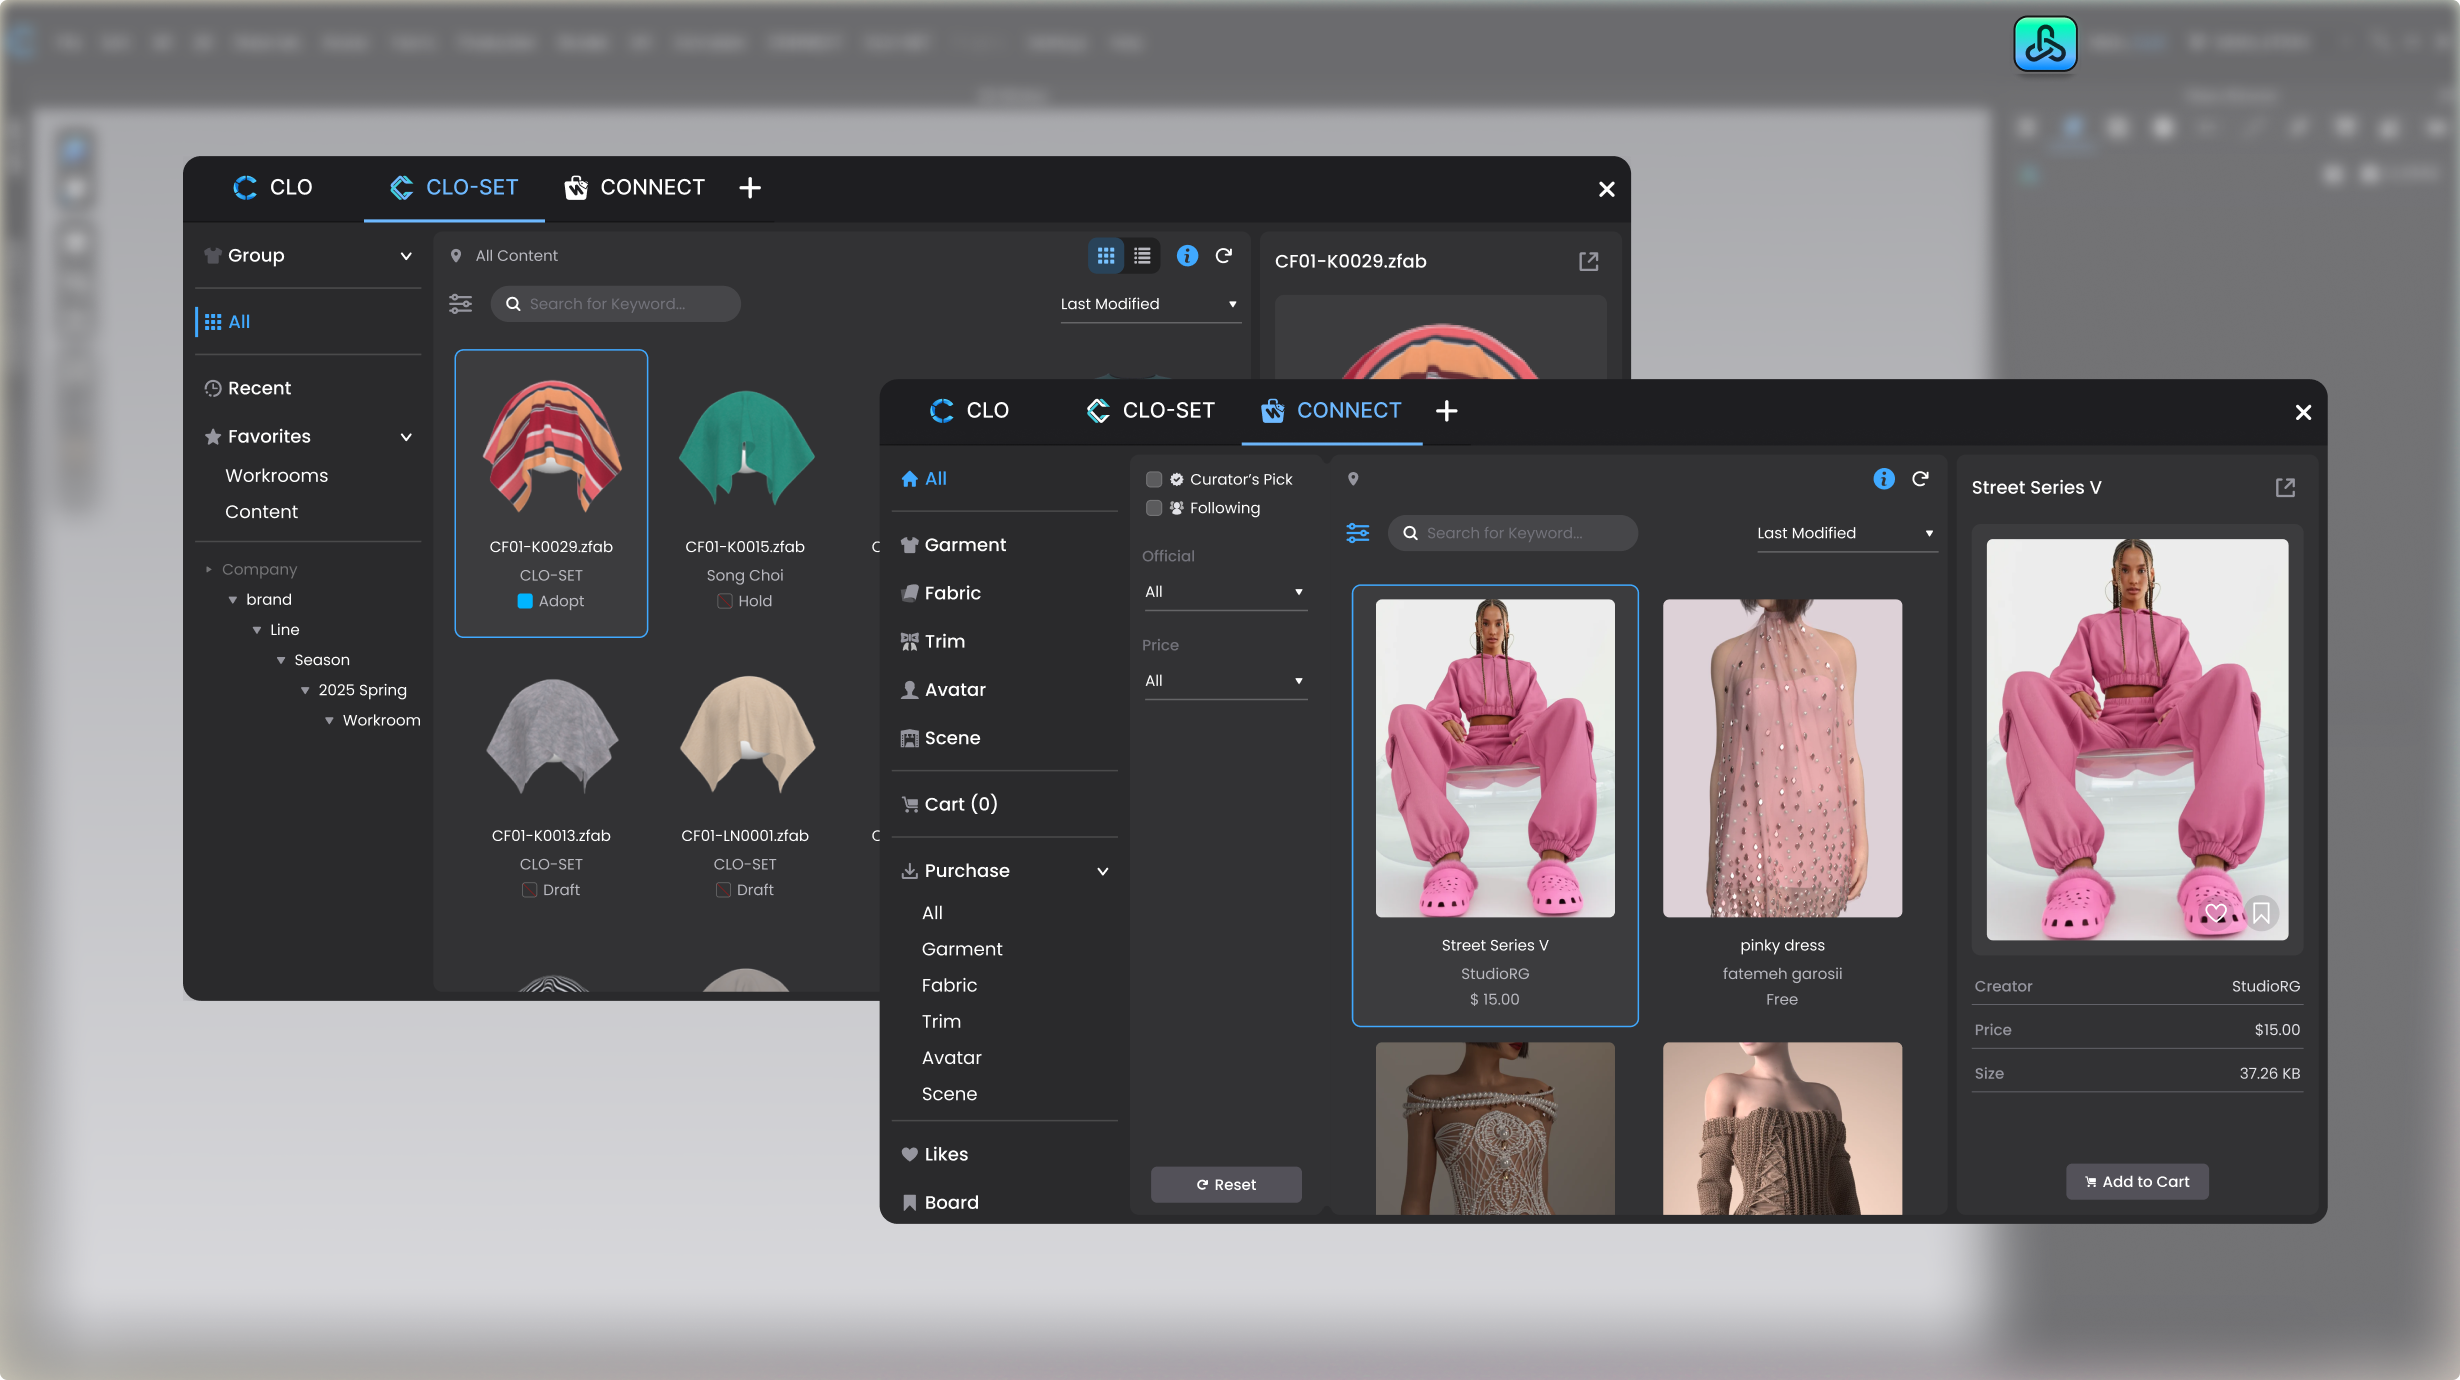Open Likes in CONNECT sidebar
The width and height of the screenshot is (2460, 1380).
(x=934, y=1154)
